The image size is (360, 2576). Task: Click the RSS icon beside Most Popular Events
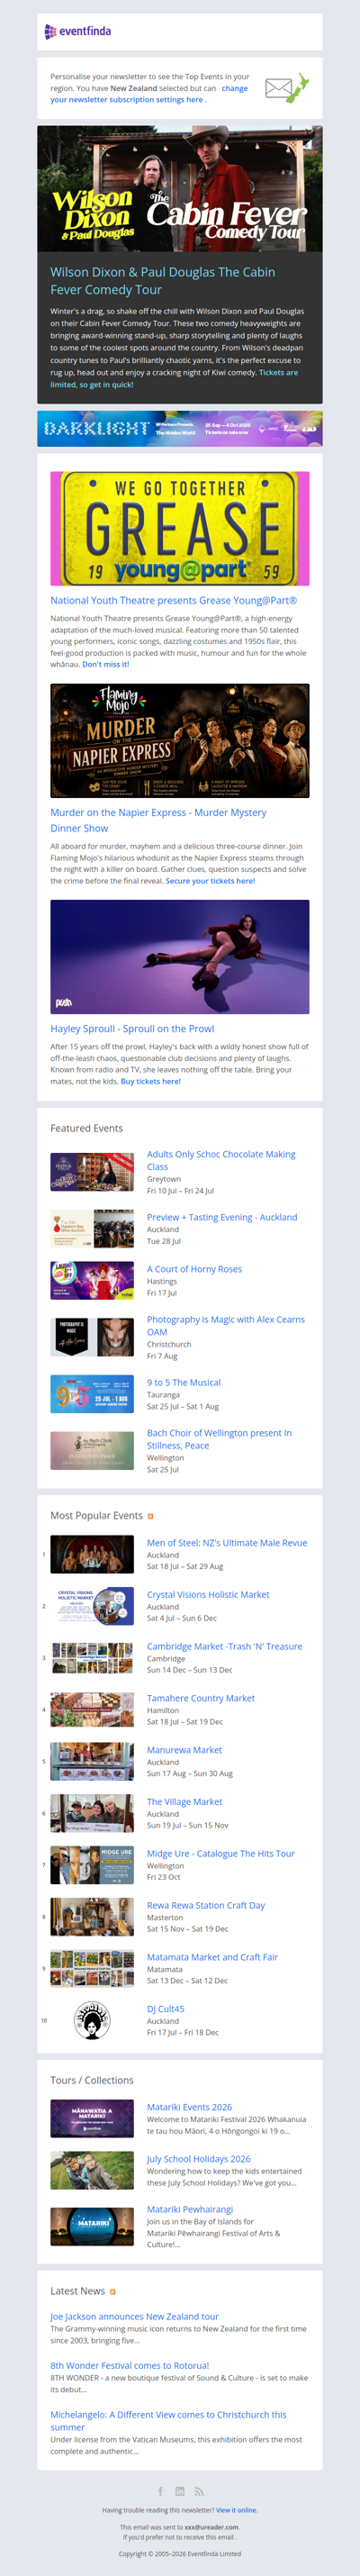pyautogui.click(x=151, y=1516)
